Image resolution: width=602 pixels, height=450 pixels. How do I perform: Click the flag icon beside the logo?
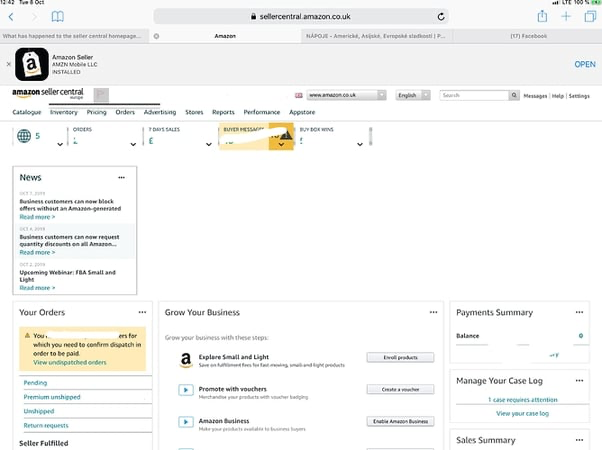click(x=101, y=94)
